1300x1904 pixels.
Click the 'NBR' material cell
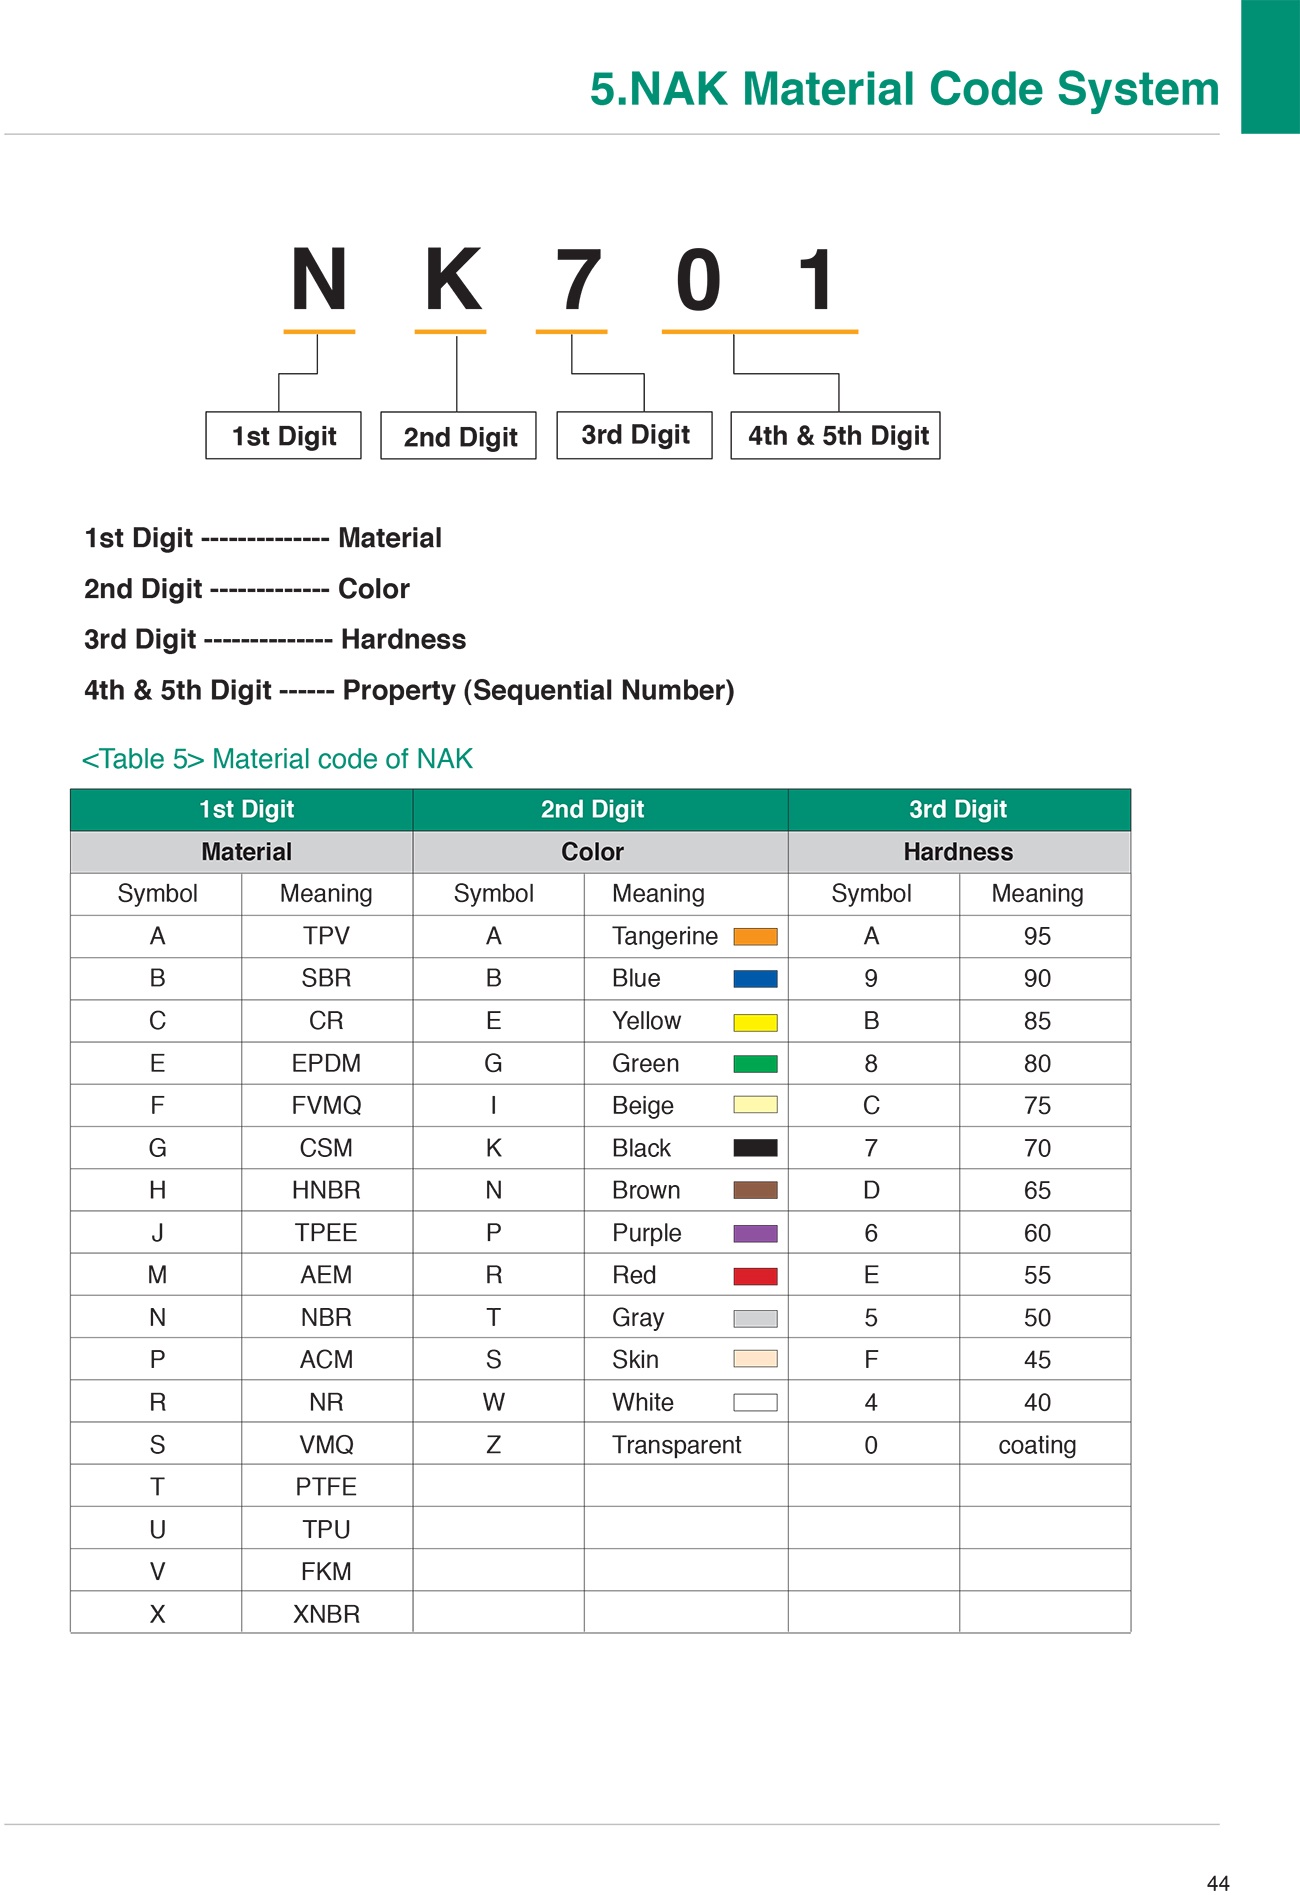click(327, 1318)
